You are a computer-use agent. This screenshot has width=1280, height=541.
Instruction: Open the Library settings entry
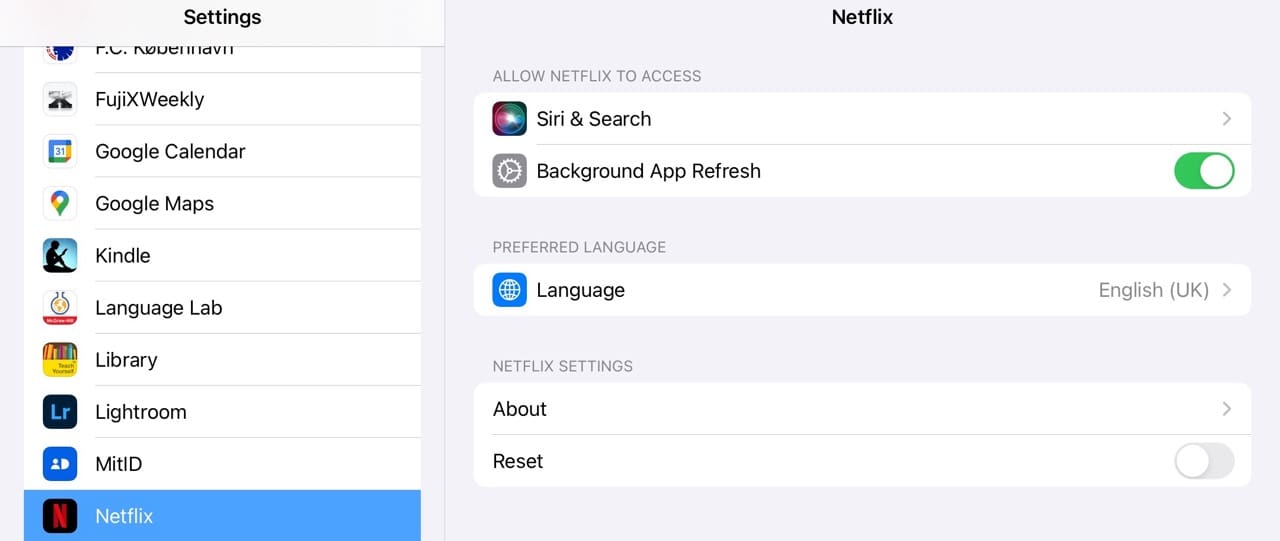click(126, 360)
